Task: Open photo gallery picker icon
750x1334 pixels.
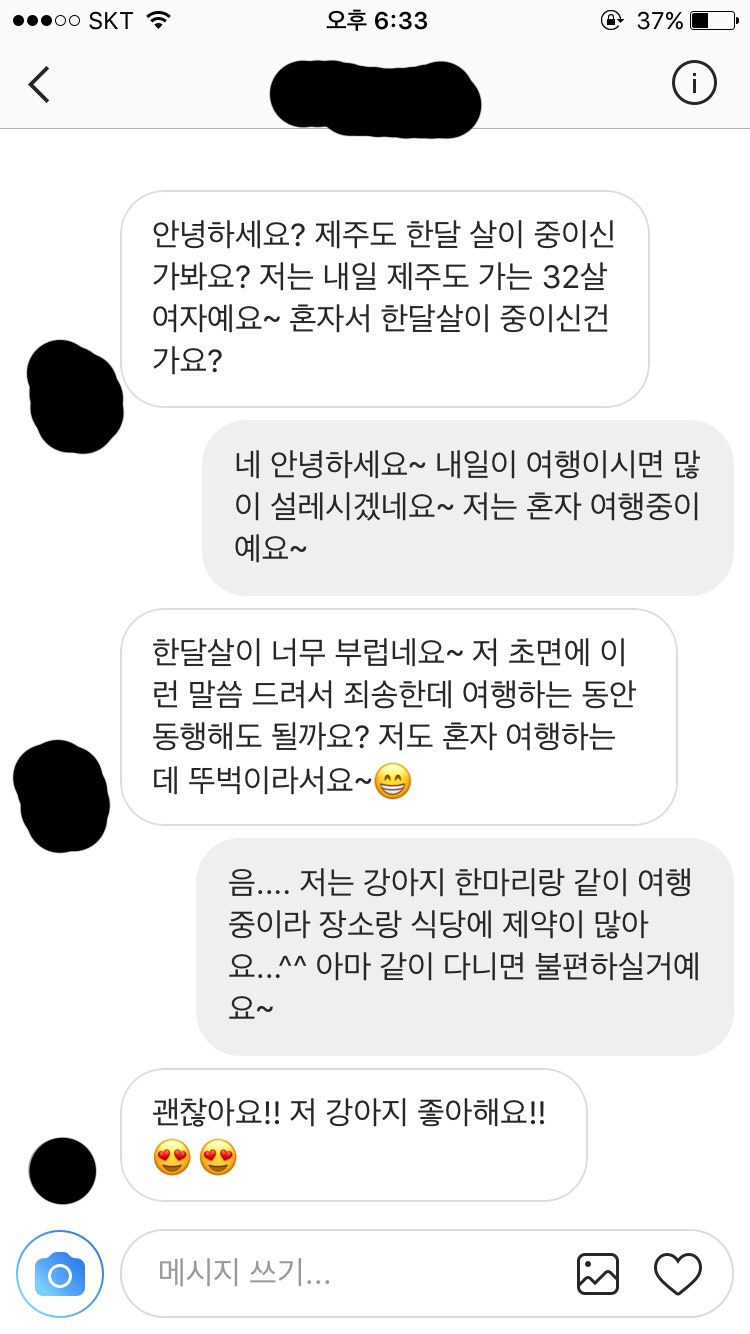Action: [x=598, y=1274]
